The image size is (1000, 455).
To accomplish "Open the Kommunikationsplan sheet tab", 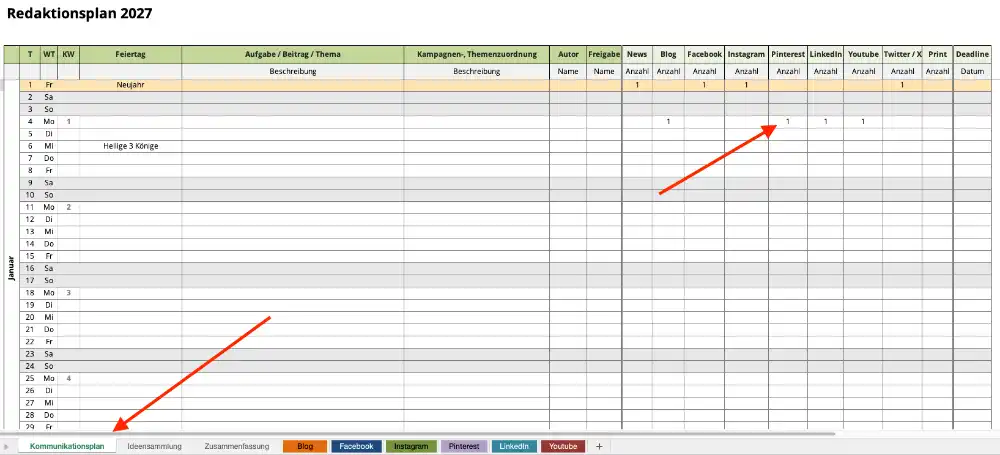I will point(66,446).
